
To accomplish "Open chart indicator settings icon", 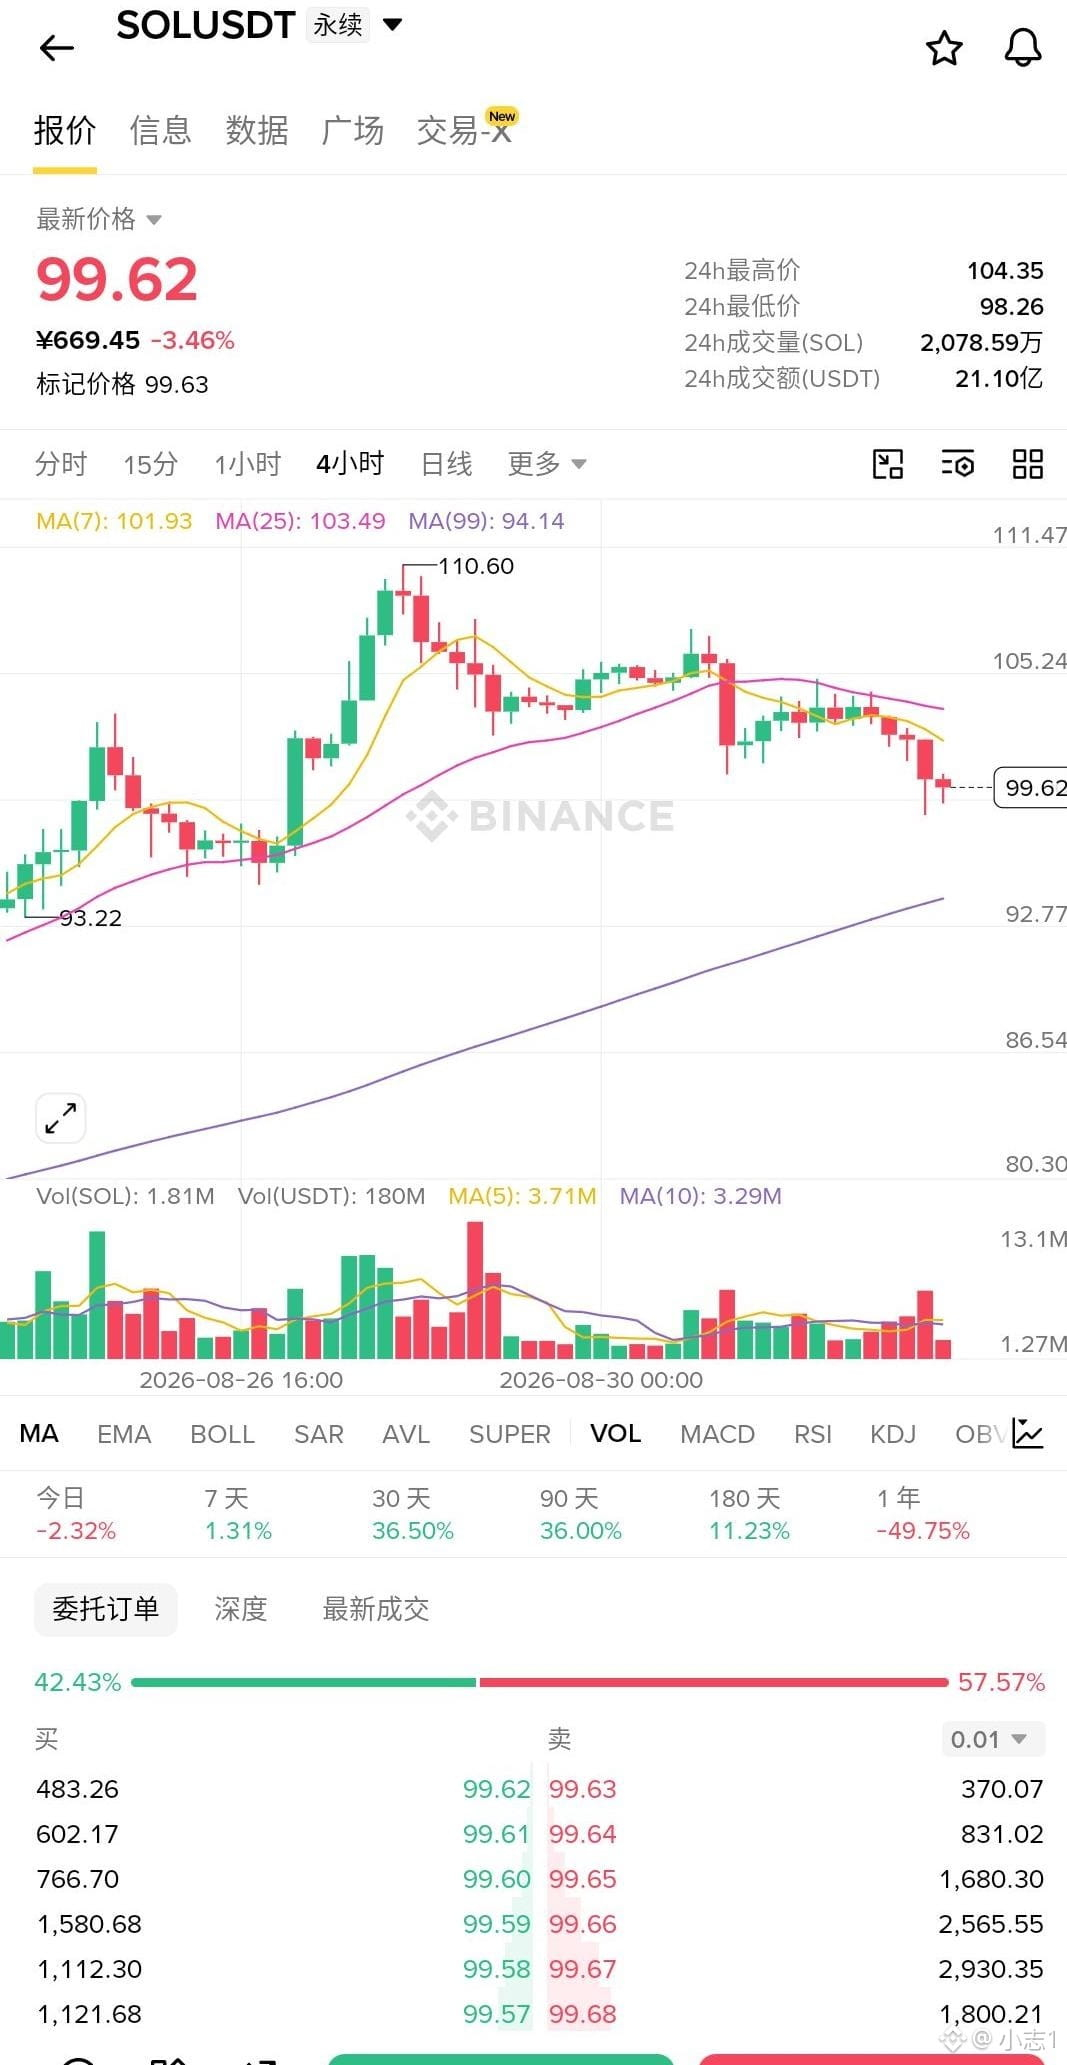I will (958, 464).
